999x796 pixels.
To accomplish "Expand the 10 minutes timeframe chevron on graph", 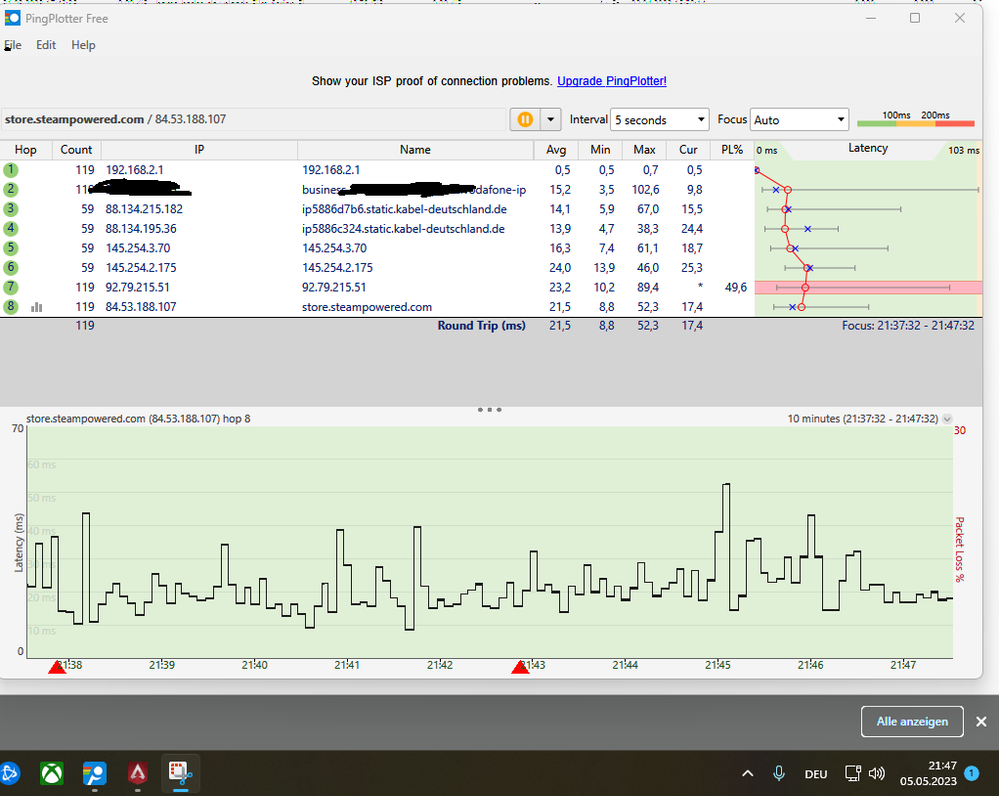I will coord(947,419).
